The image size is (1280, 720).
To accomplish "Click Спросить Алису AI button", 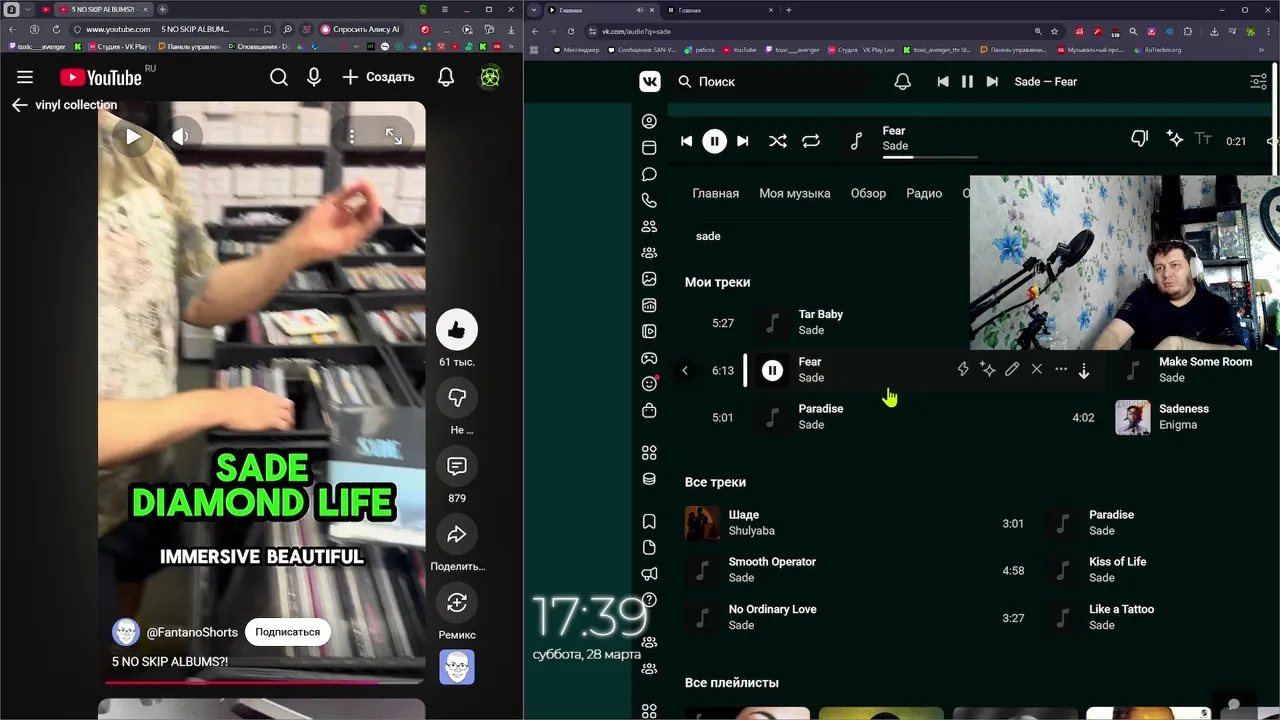I will tap(361, 29).
